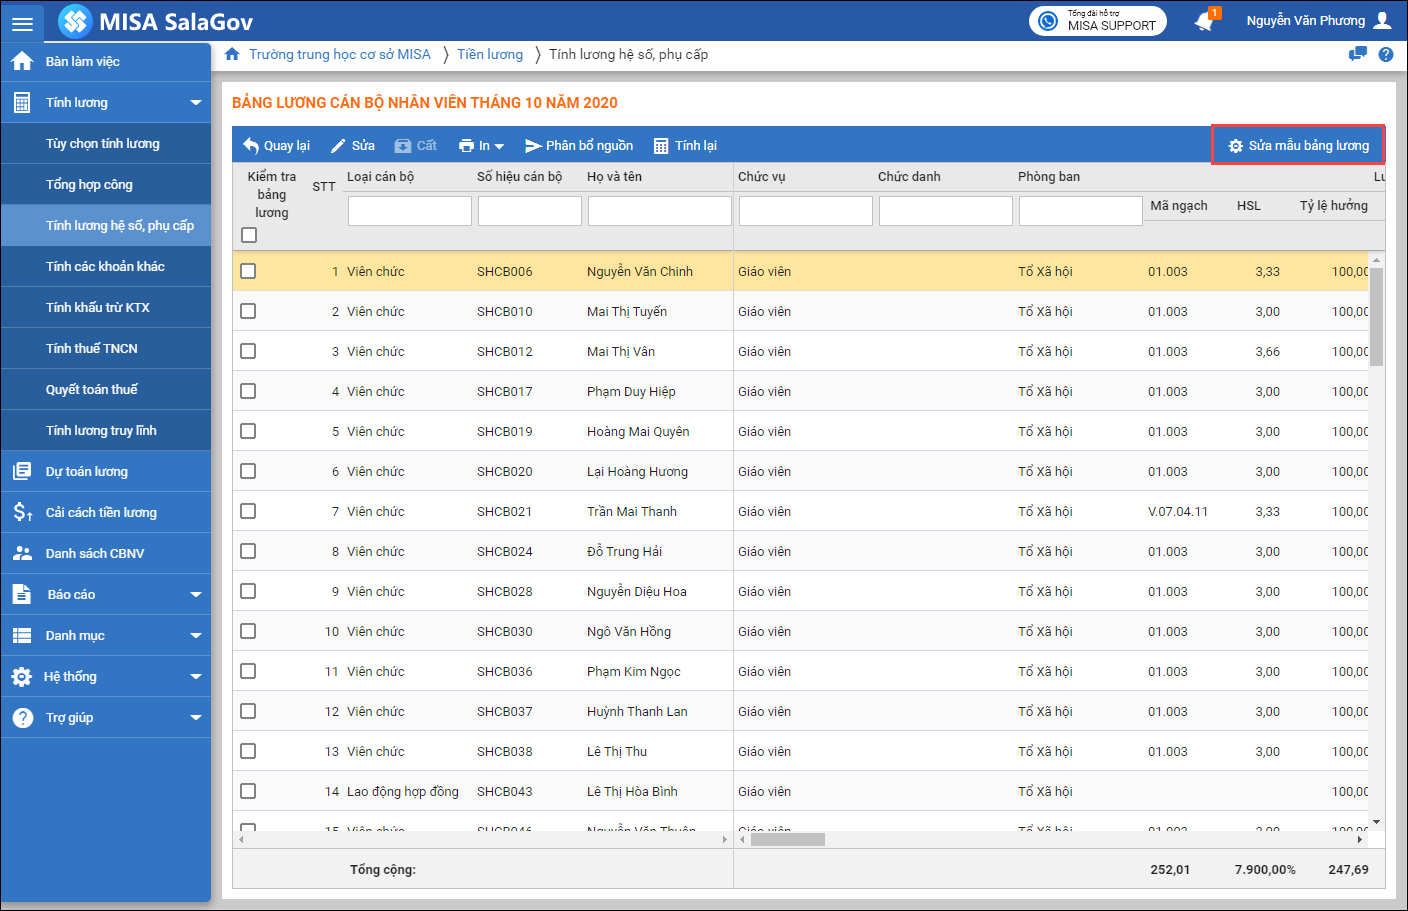Check the box for Nguyễn Văn Chinh
The width and height of the screenshot is (1408, 911).
click(x=248, y=271)
